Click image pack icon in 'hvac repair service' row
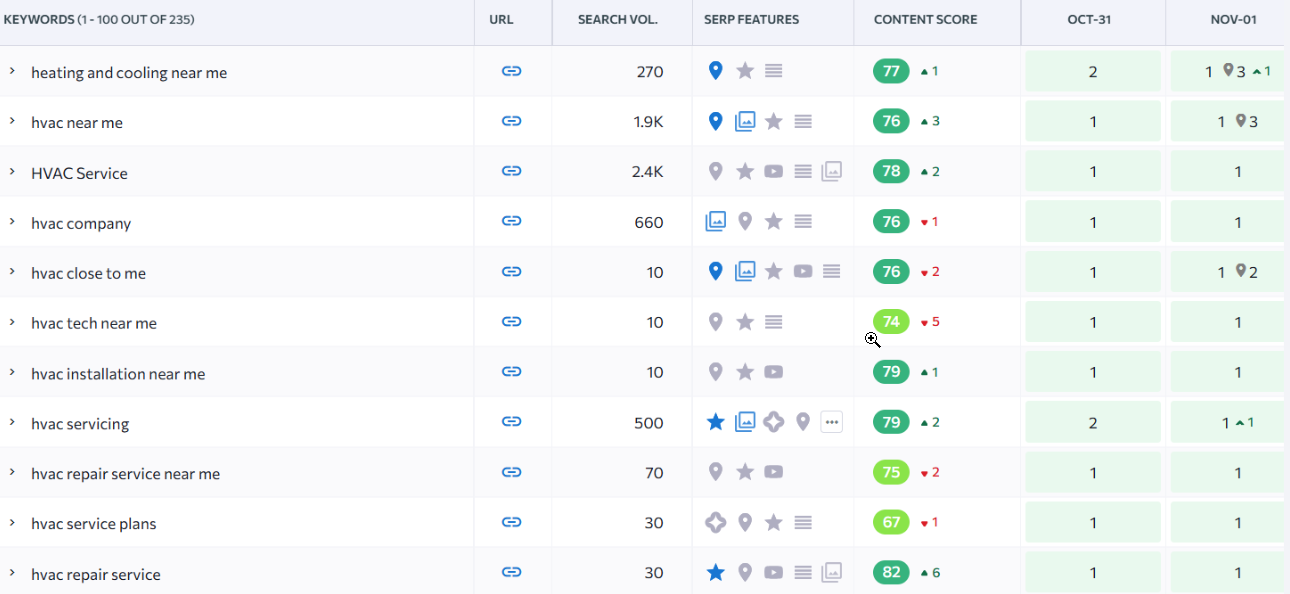 (831, 572)
